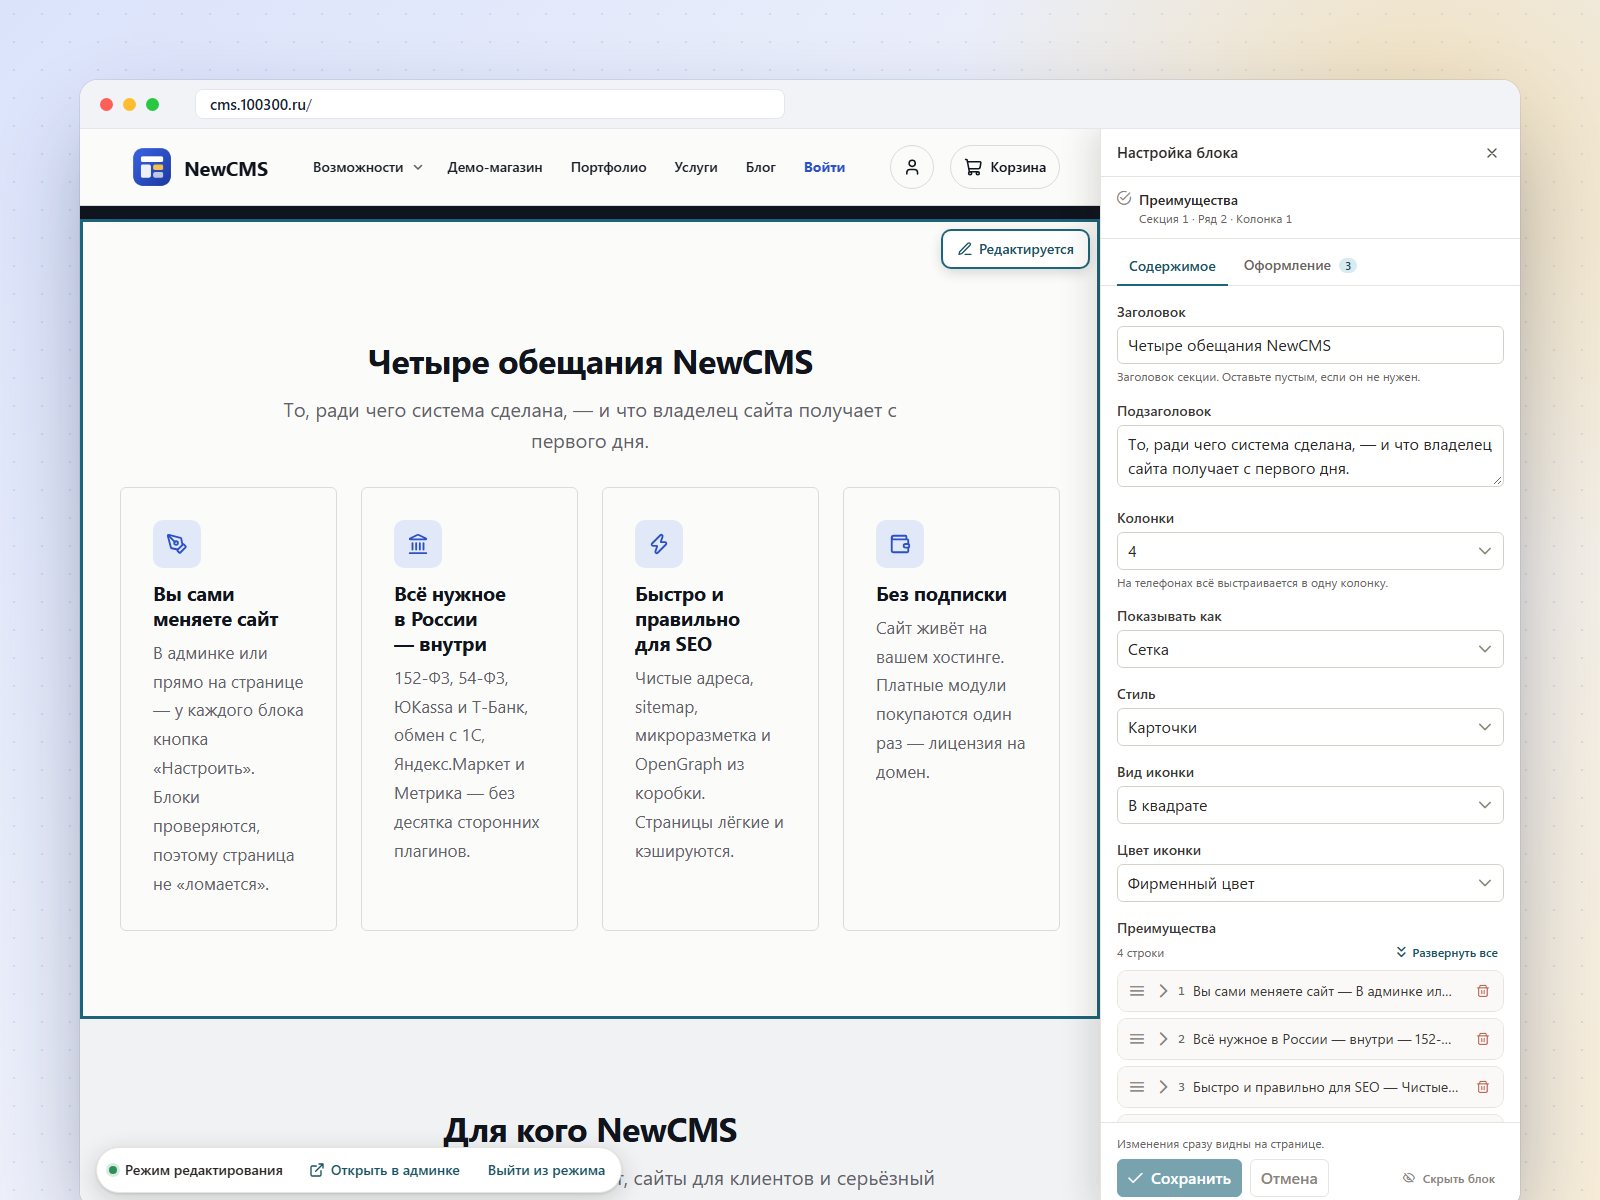Open the 'Возможности' dropdown menu
This screenshot has height=1200, width=1600.
pyautogui.click(x=368, y=167)
